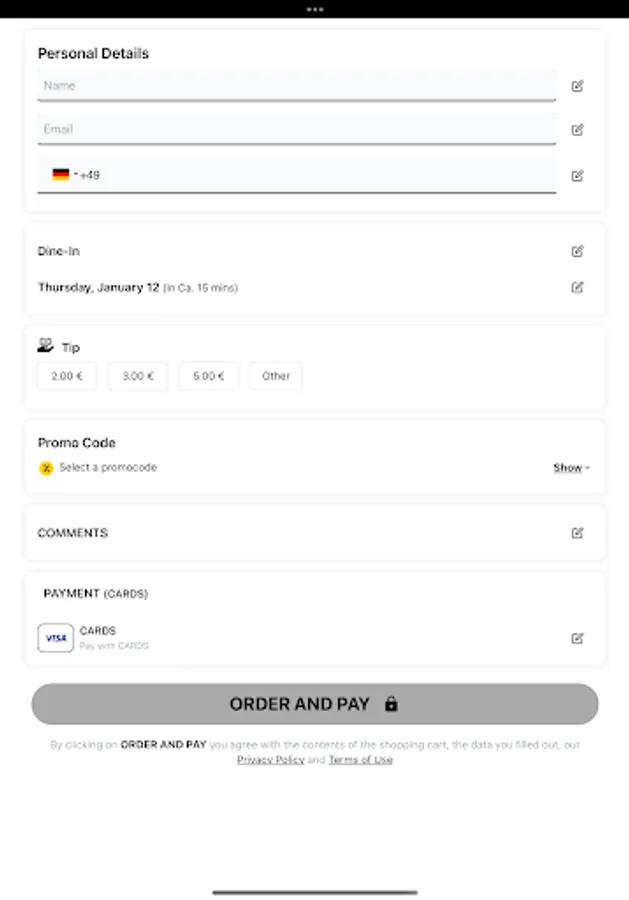Open the Terms of Use link

(x=360, y=759)
